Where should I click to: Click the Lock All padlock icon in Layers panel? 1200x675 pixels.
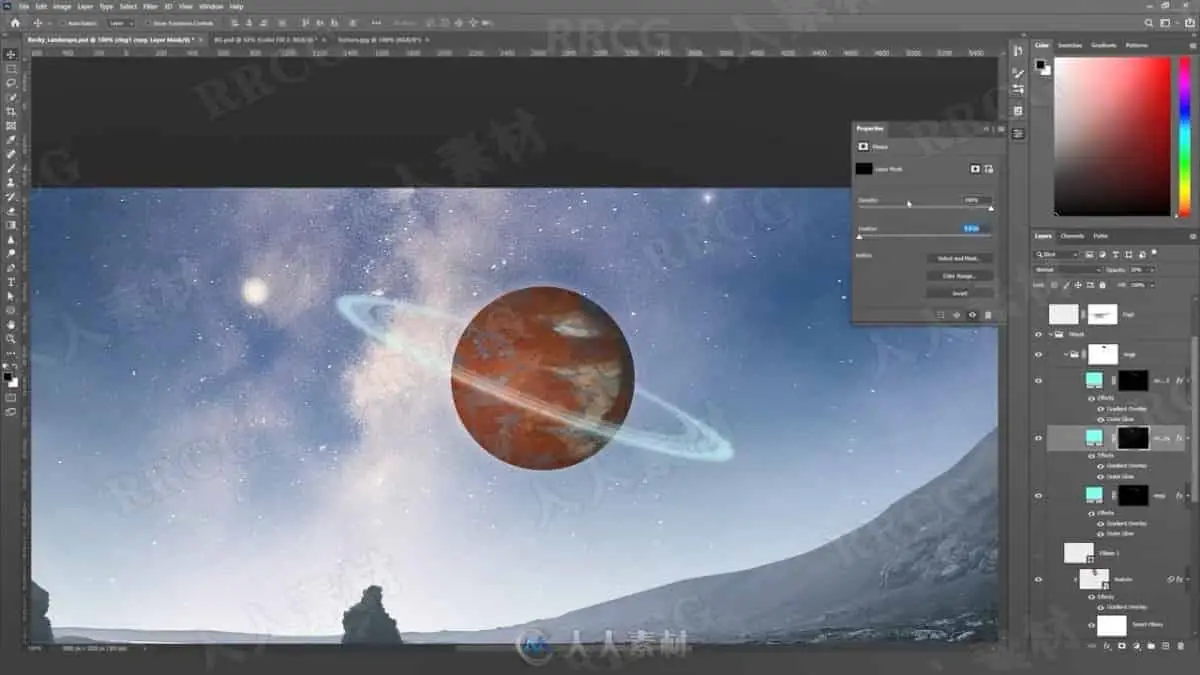point(1102,285)
